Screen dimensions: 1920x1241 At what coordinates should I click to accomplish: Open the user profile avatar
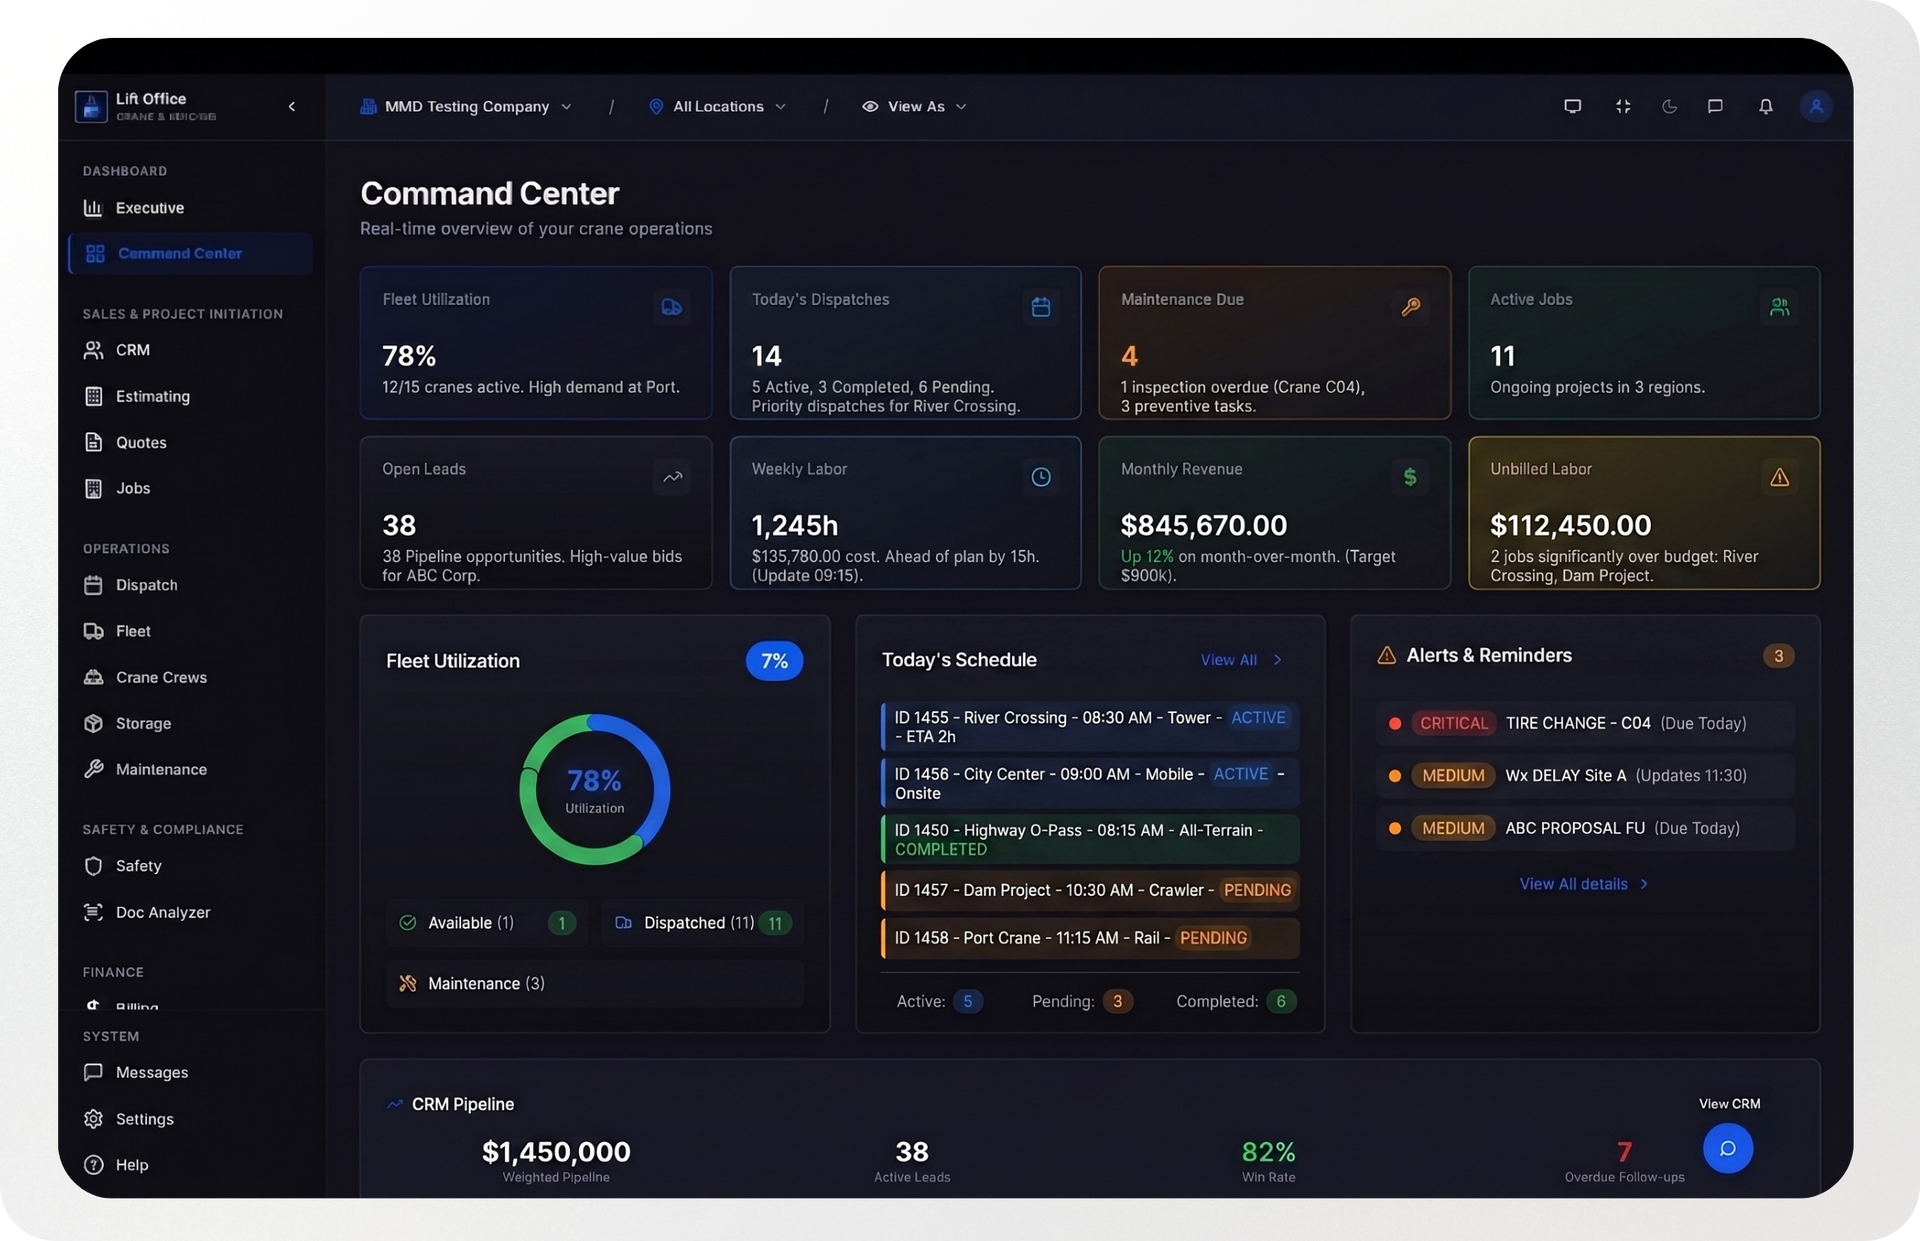tap(1816, 106)
